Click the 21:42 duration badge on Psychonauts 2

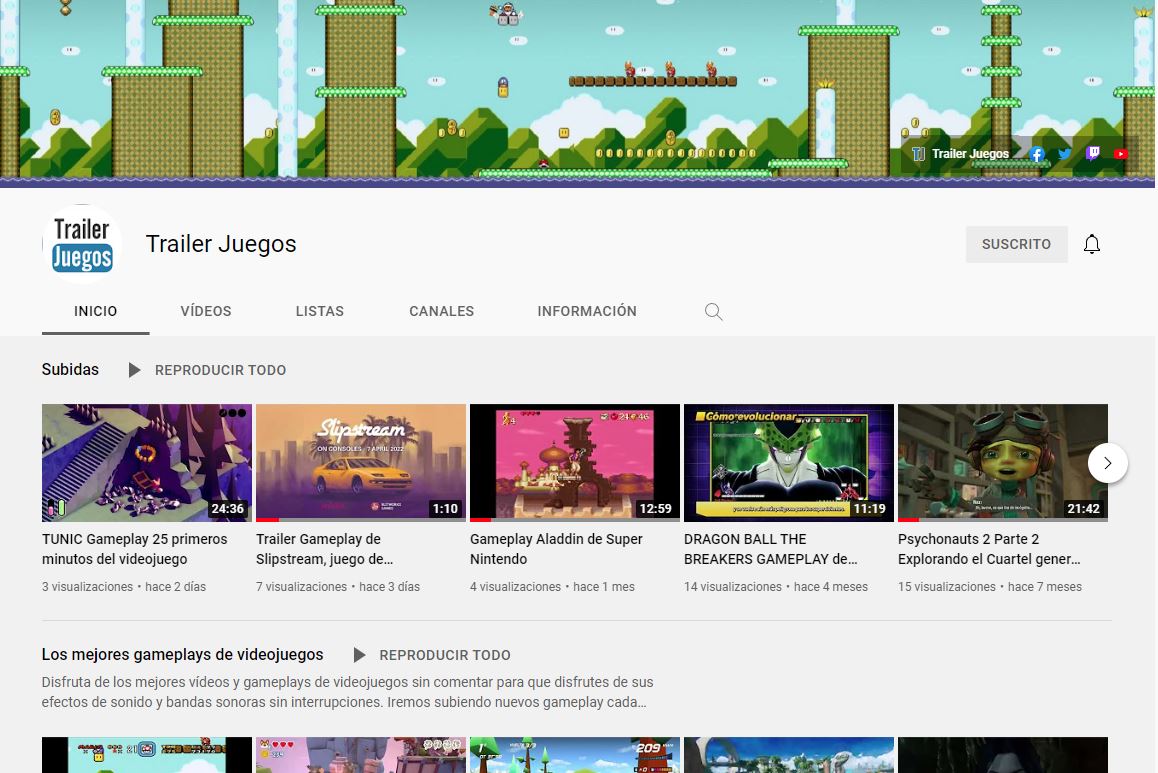1083,509
